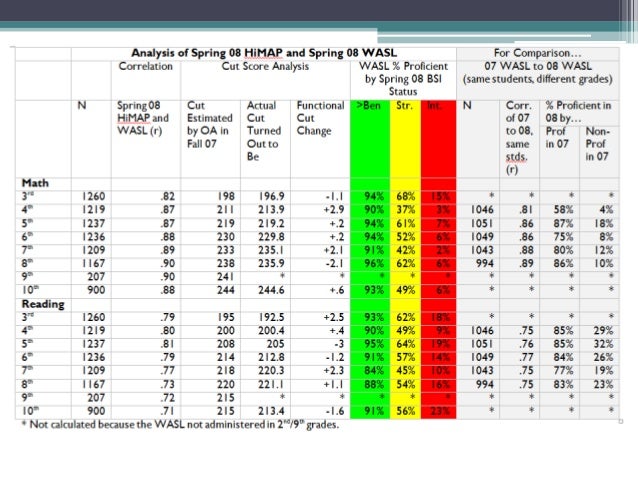
Task: Select the Reading actual cut value '212.8'
Action: (271, 358)
